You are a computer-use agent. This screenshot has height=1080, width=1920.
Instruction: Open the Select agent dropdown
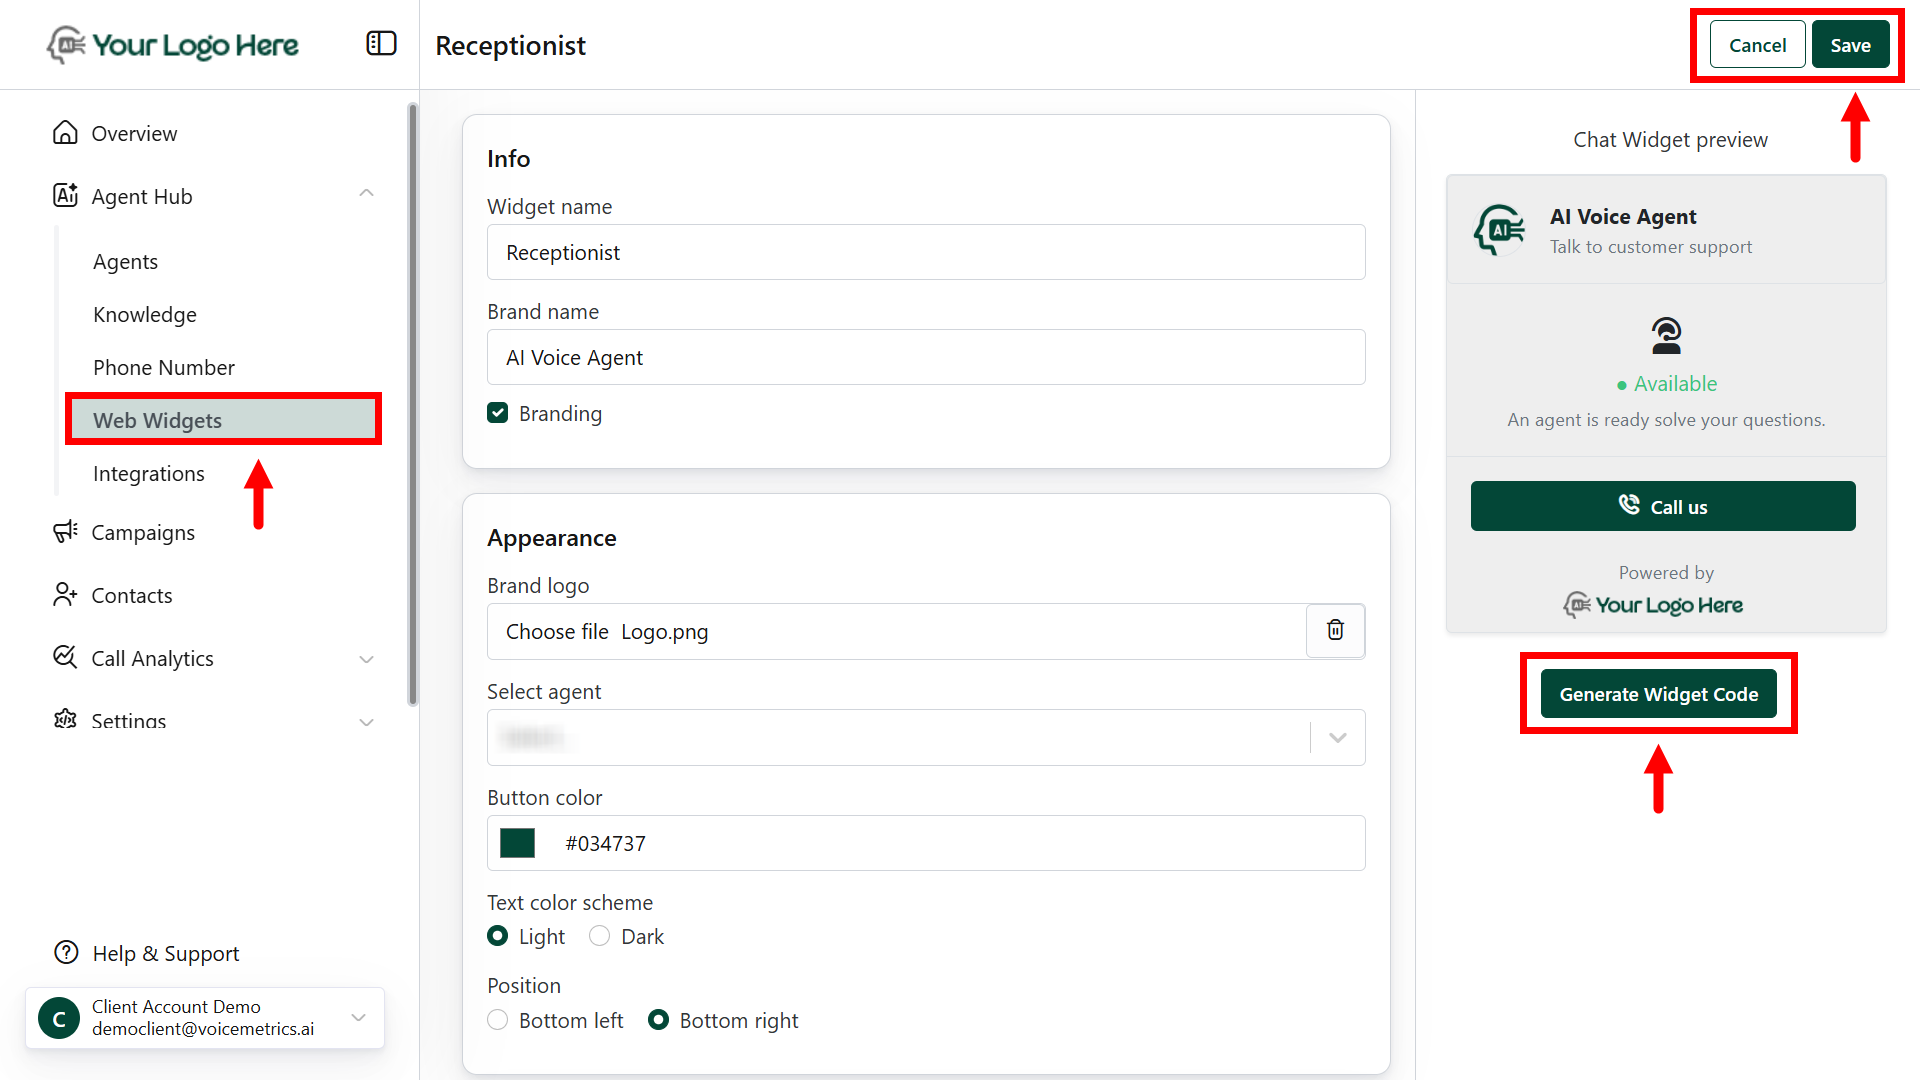(1337, 738)
